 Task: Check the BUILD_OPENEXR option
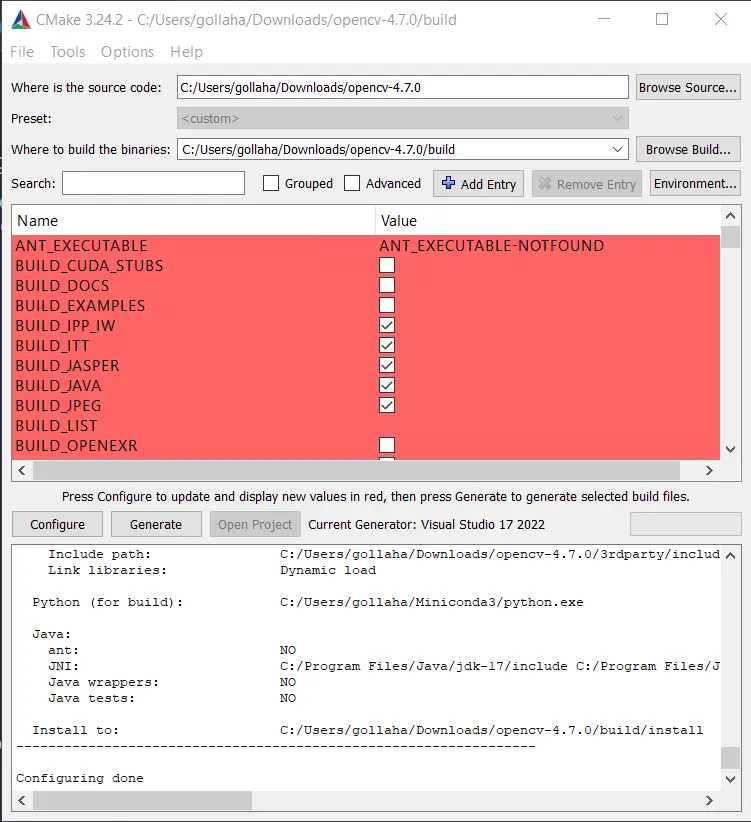(x=387, y=445)
